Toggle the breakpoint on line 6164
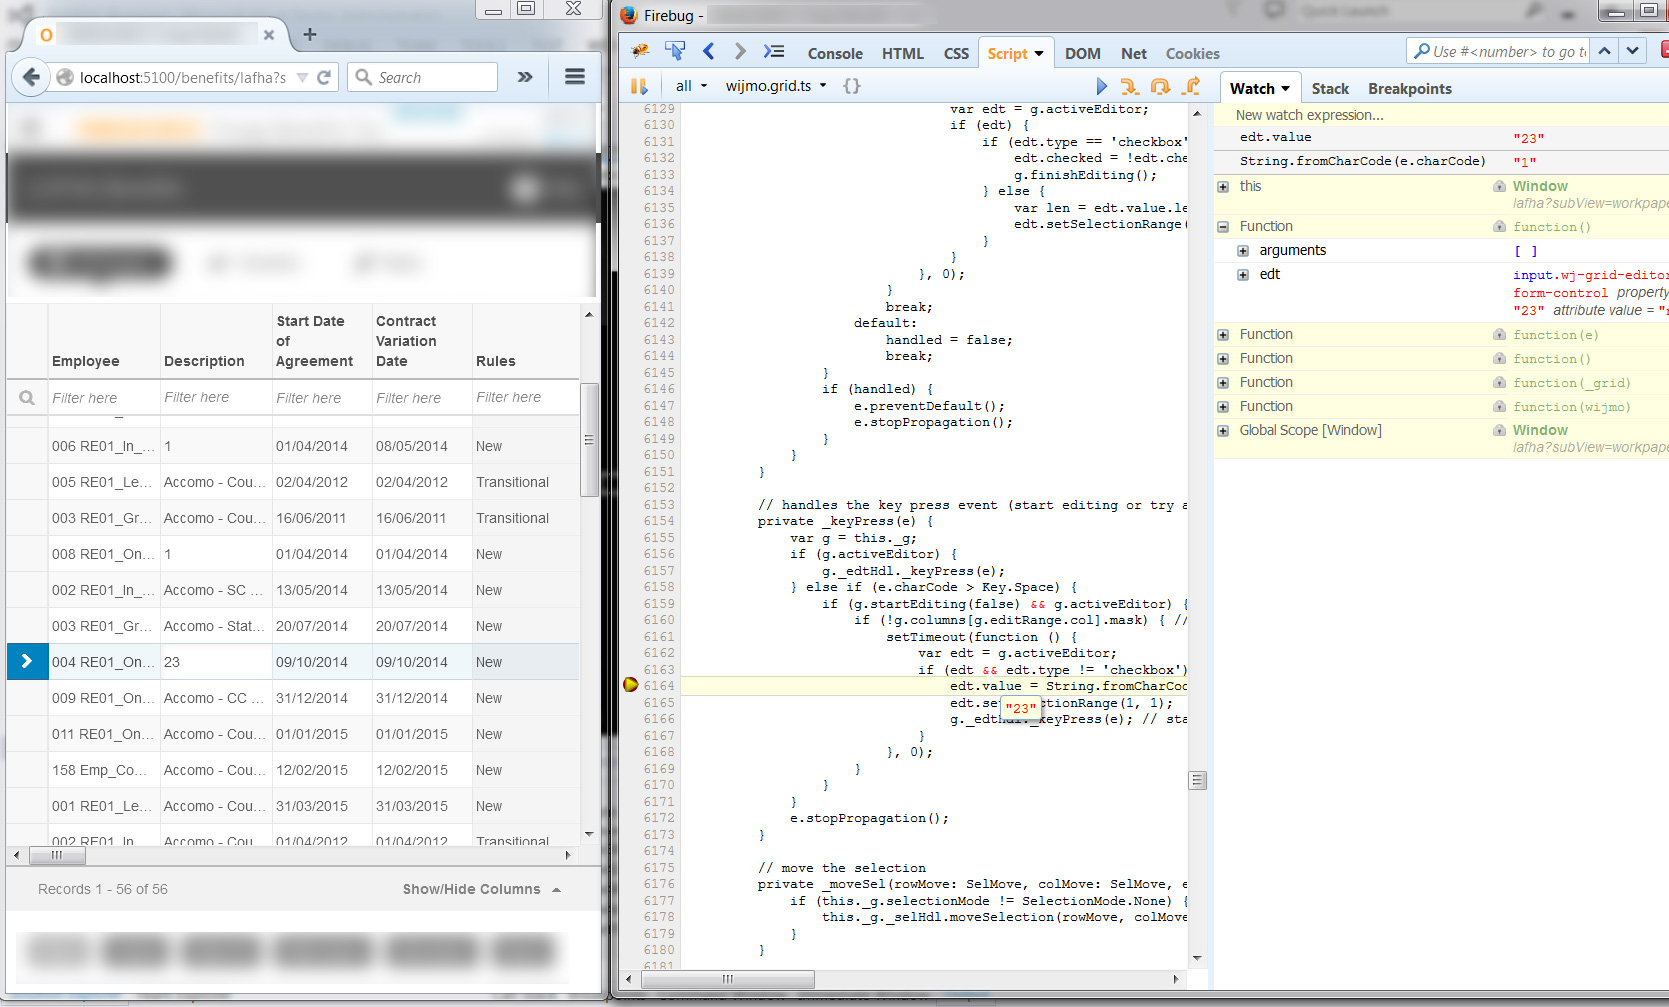The image size is (1669, 1007). 631,685
